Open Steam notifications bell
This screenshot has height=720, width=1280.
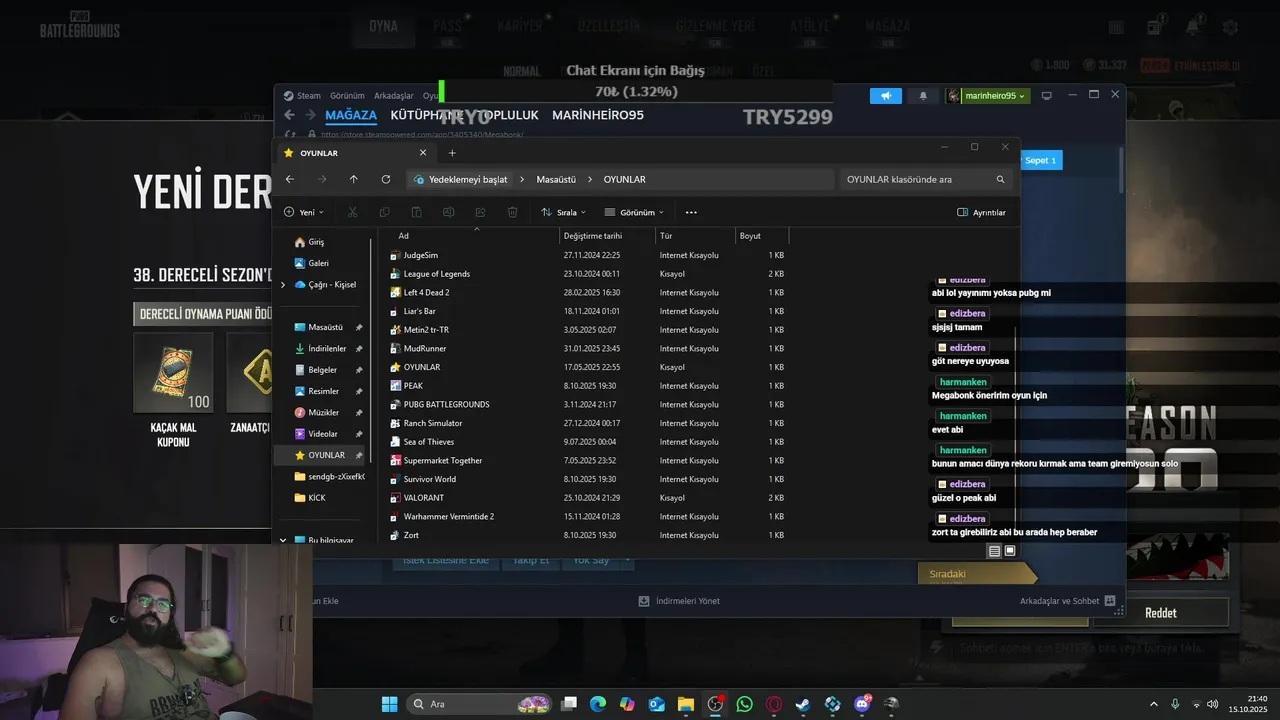923,96
